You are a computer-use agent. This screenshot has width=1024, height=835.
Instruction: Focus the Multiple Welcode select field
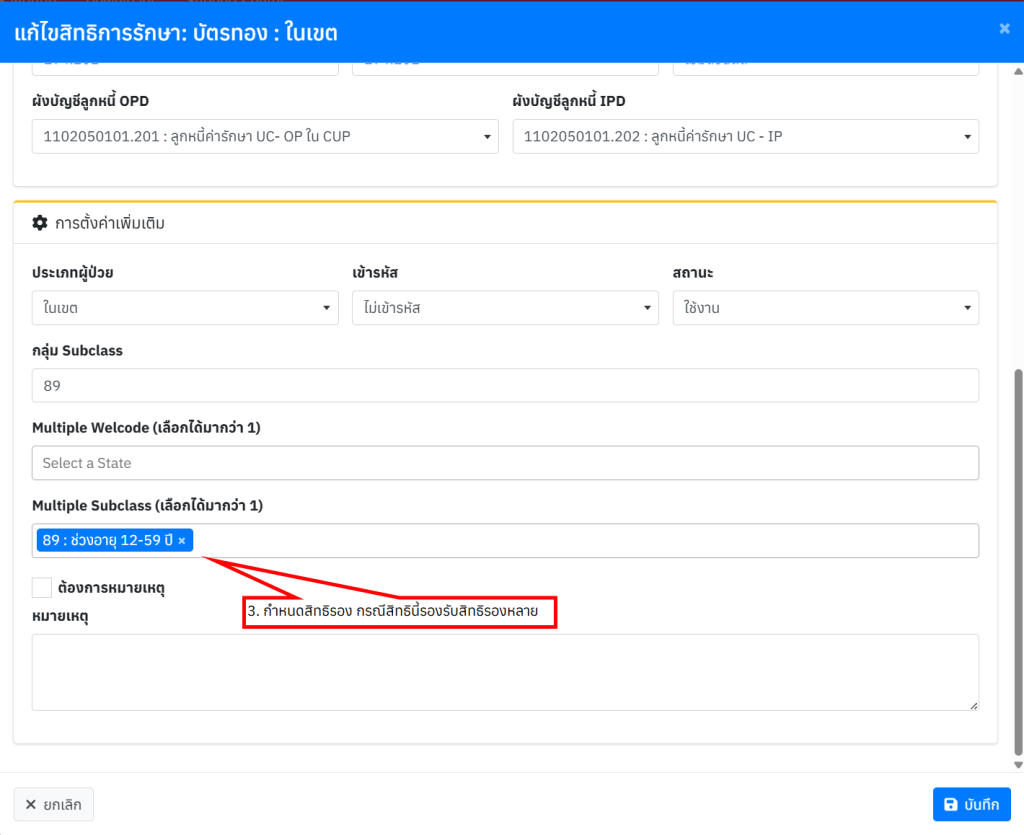[505, 463]
